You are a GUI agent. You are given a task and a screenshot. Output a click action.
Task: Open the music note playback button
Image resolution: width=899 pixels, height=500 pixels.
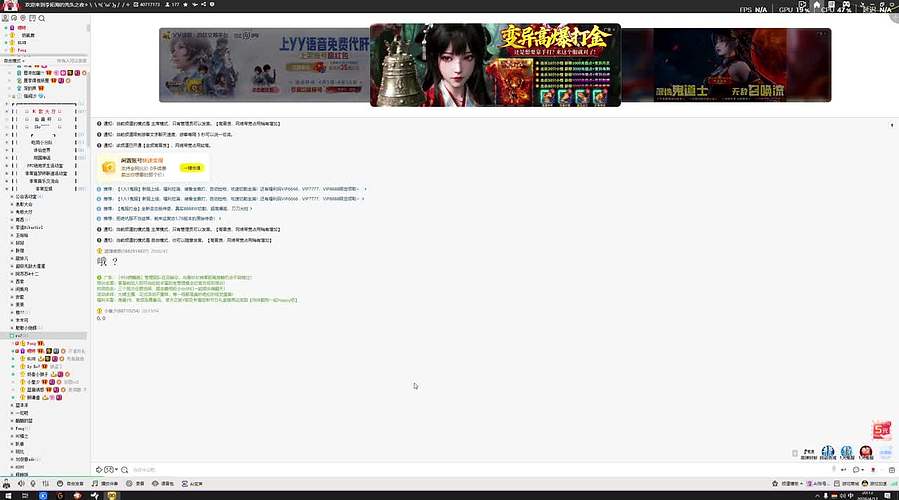[x=105, y=484]
